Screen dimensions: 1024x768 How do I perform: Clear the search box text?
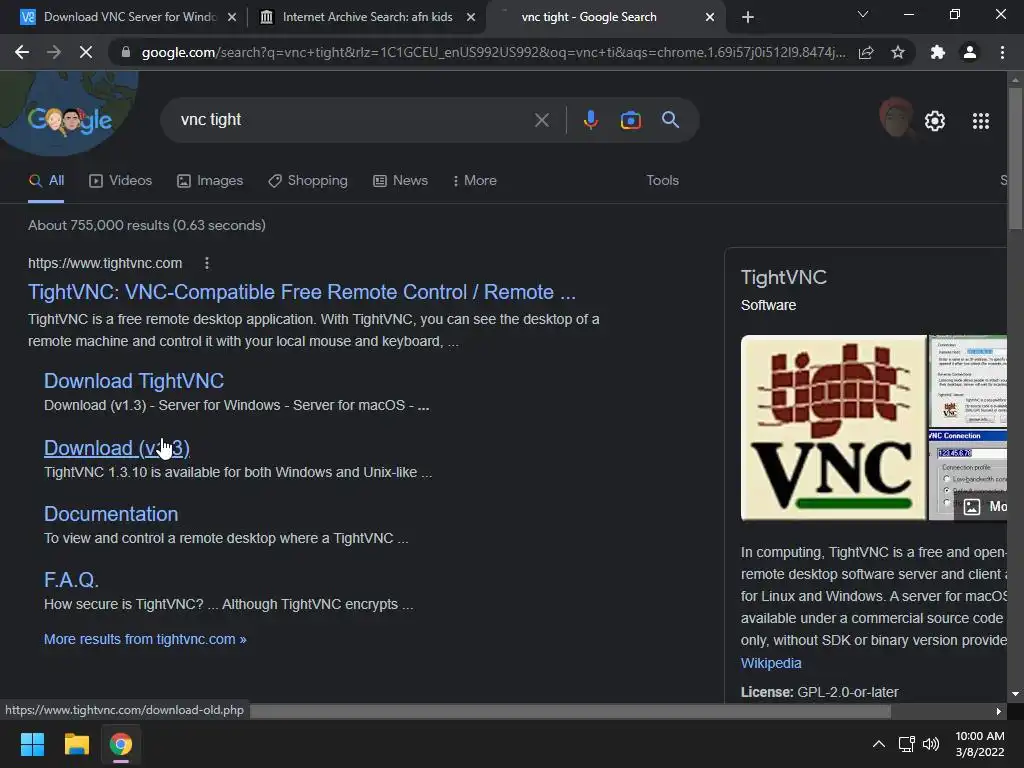point(541,120)
